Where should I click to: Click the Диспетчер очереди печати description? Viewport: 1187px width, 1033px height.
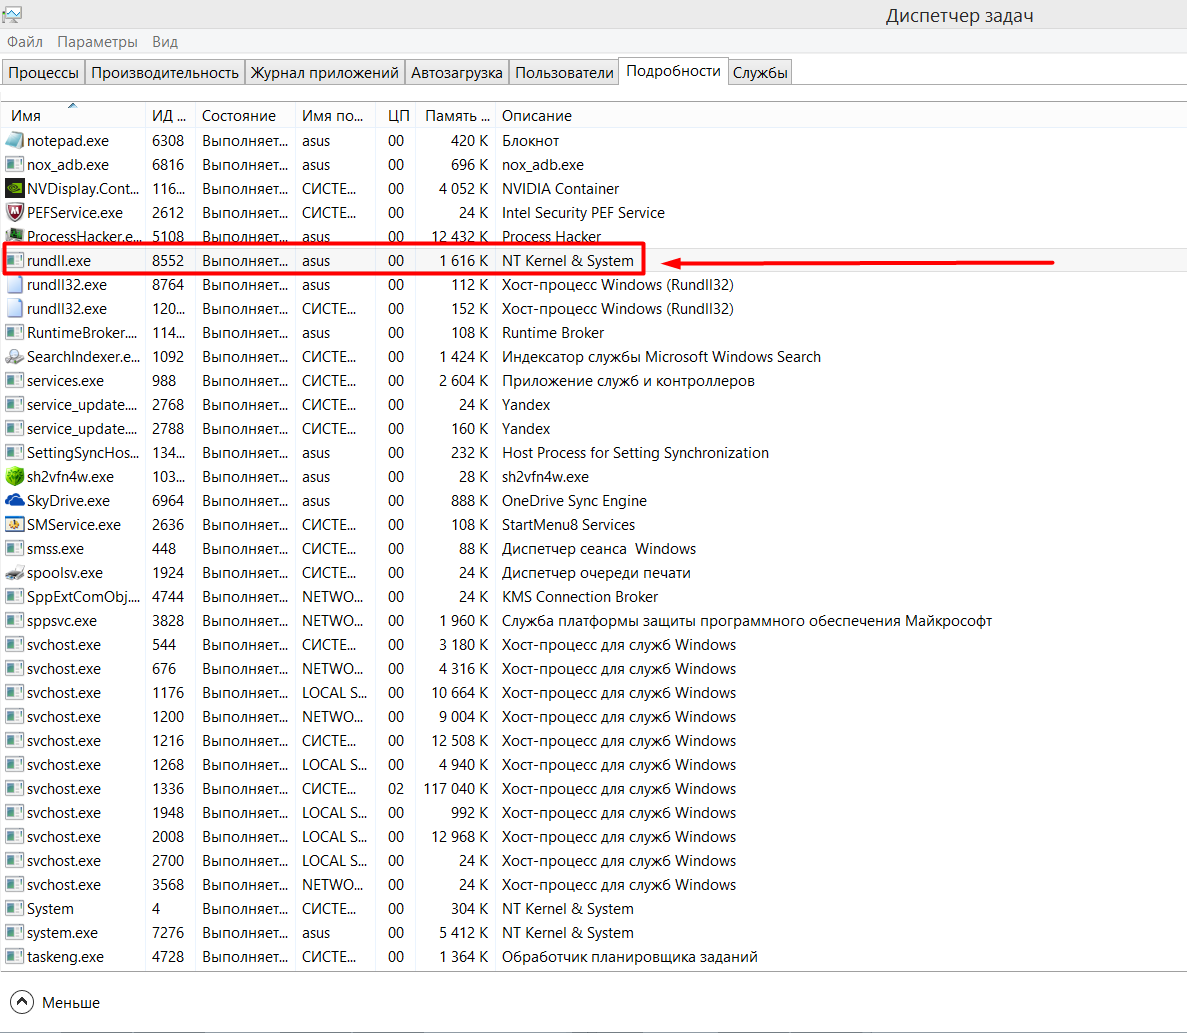(x=596, y=573)
